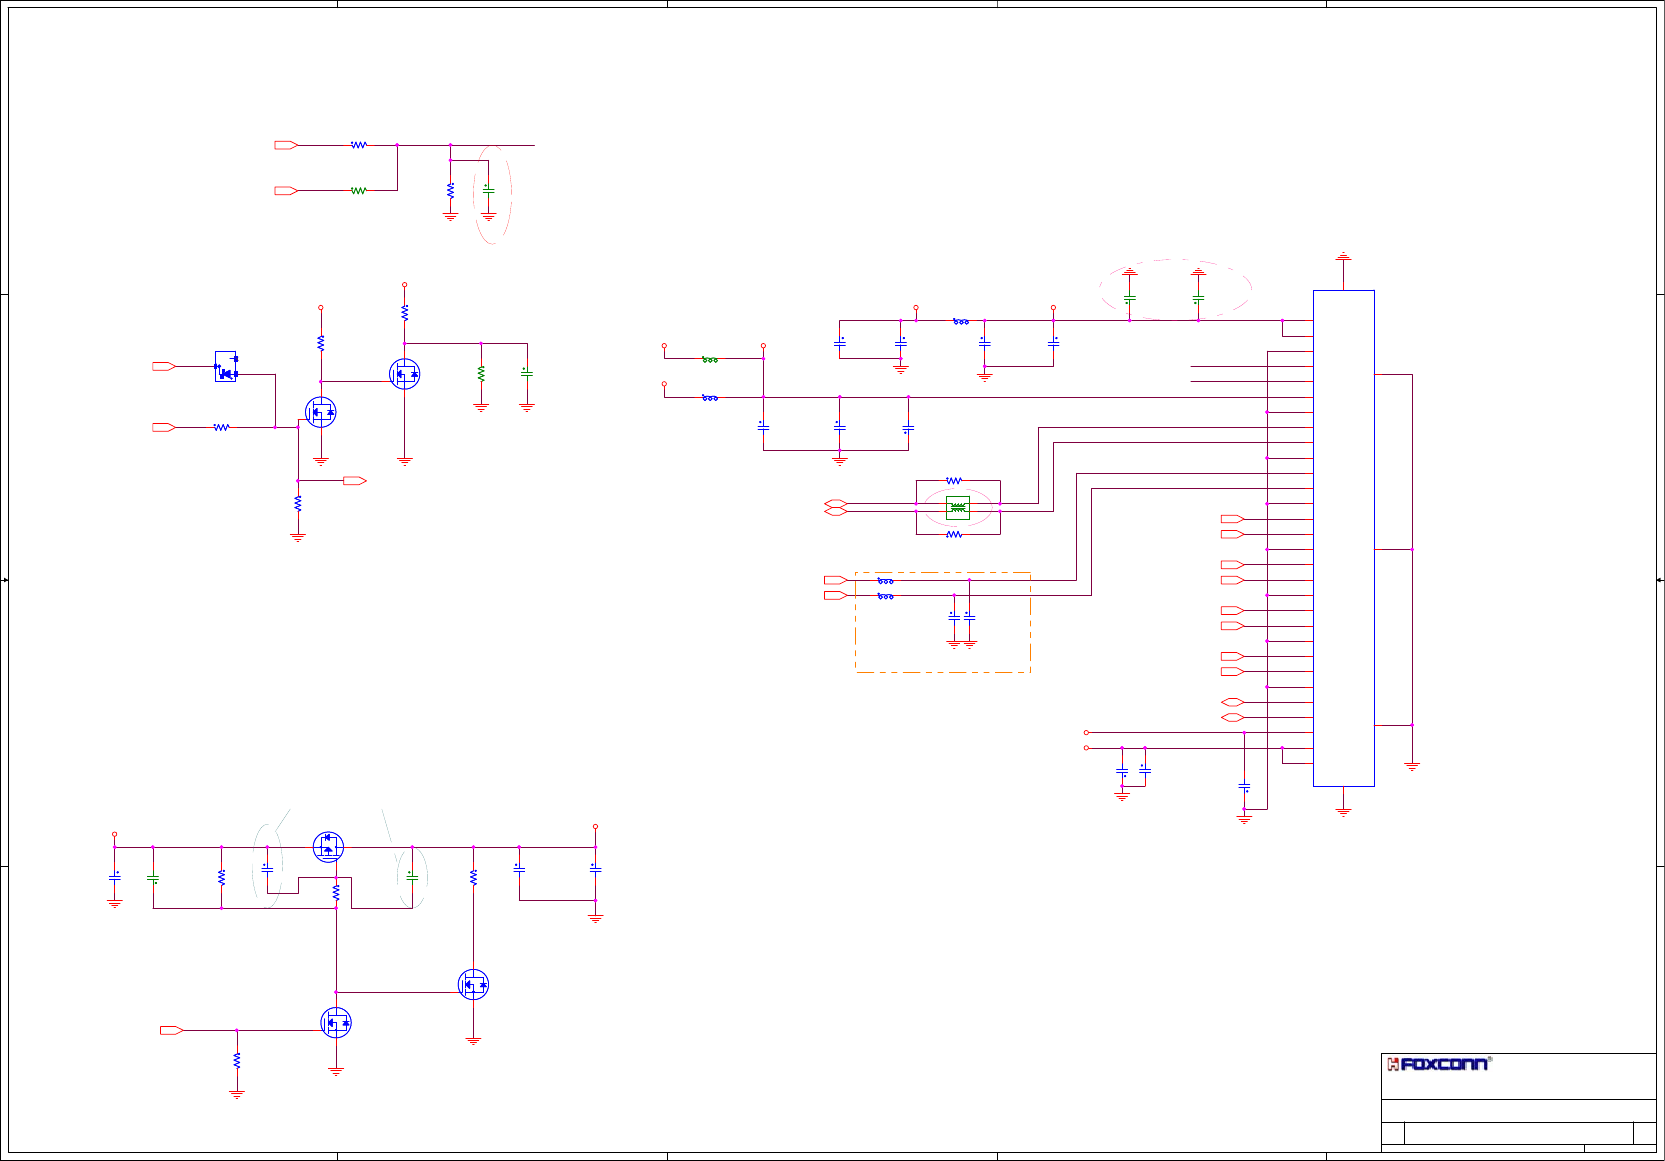Select the green capacitor in the middle-left circuit
The height and width of the screenshot is (1161, 1665).
pyautogui.click(x=526, y=373)
